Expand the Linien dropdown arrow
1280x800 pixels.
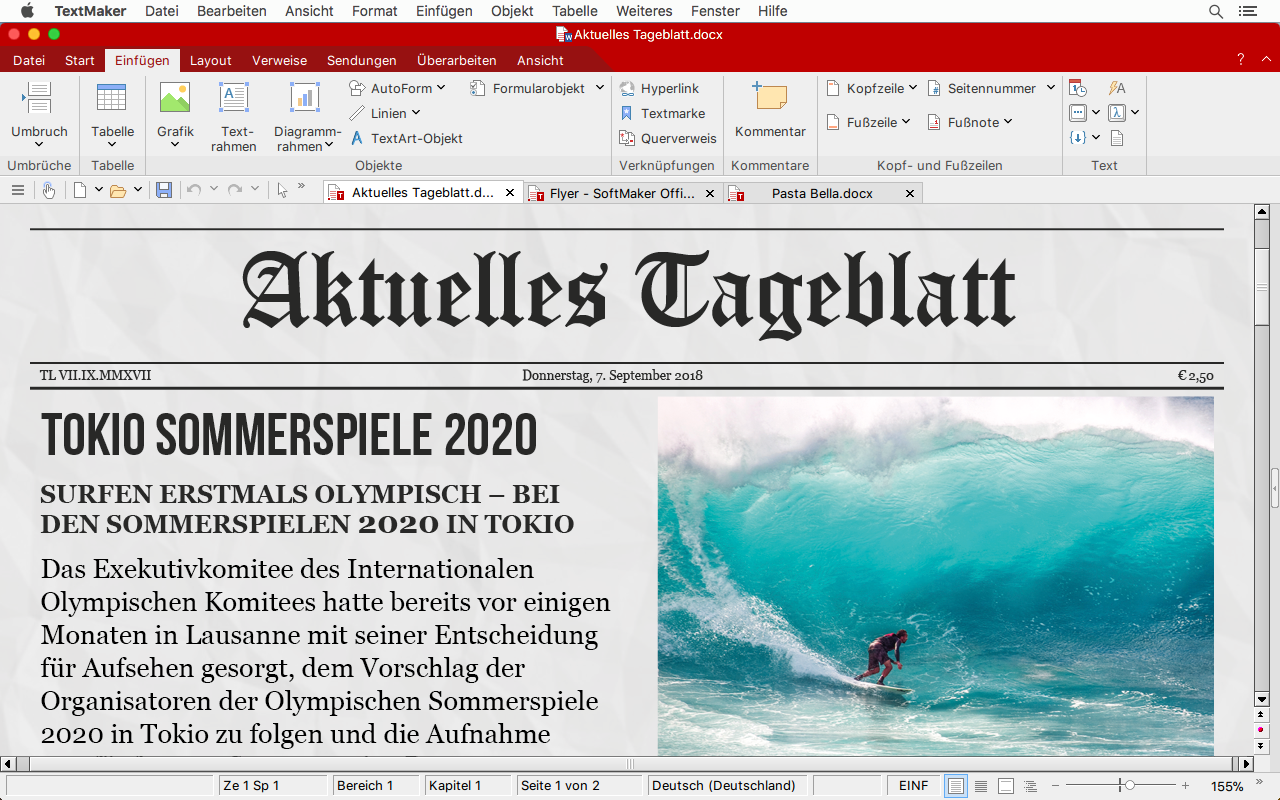tap(416, 113)
